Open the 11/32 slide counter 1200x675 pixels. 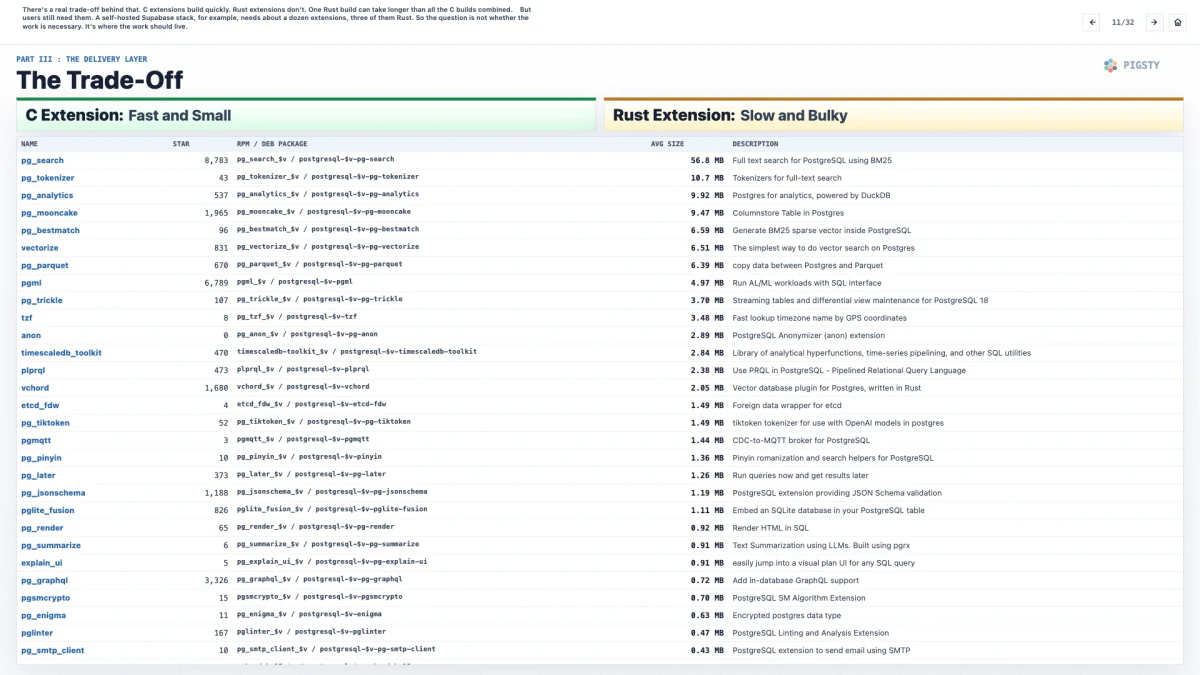(x=1123, y=22)
